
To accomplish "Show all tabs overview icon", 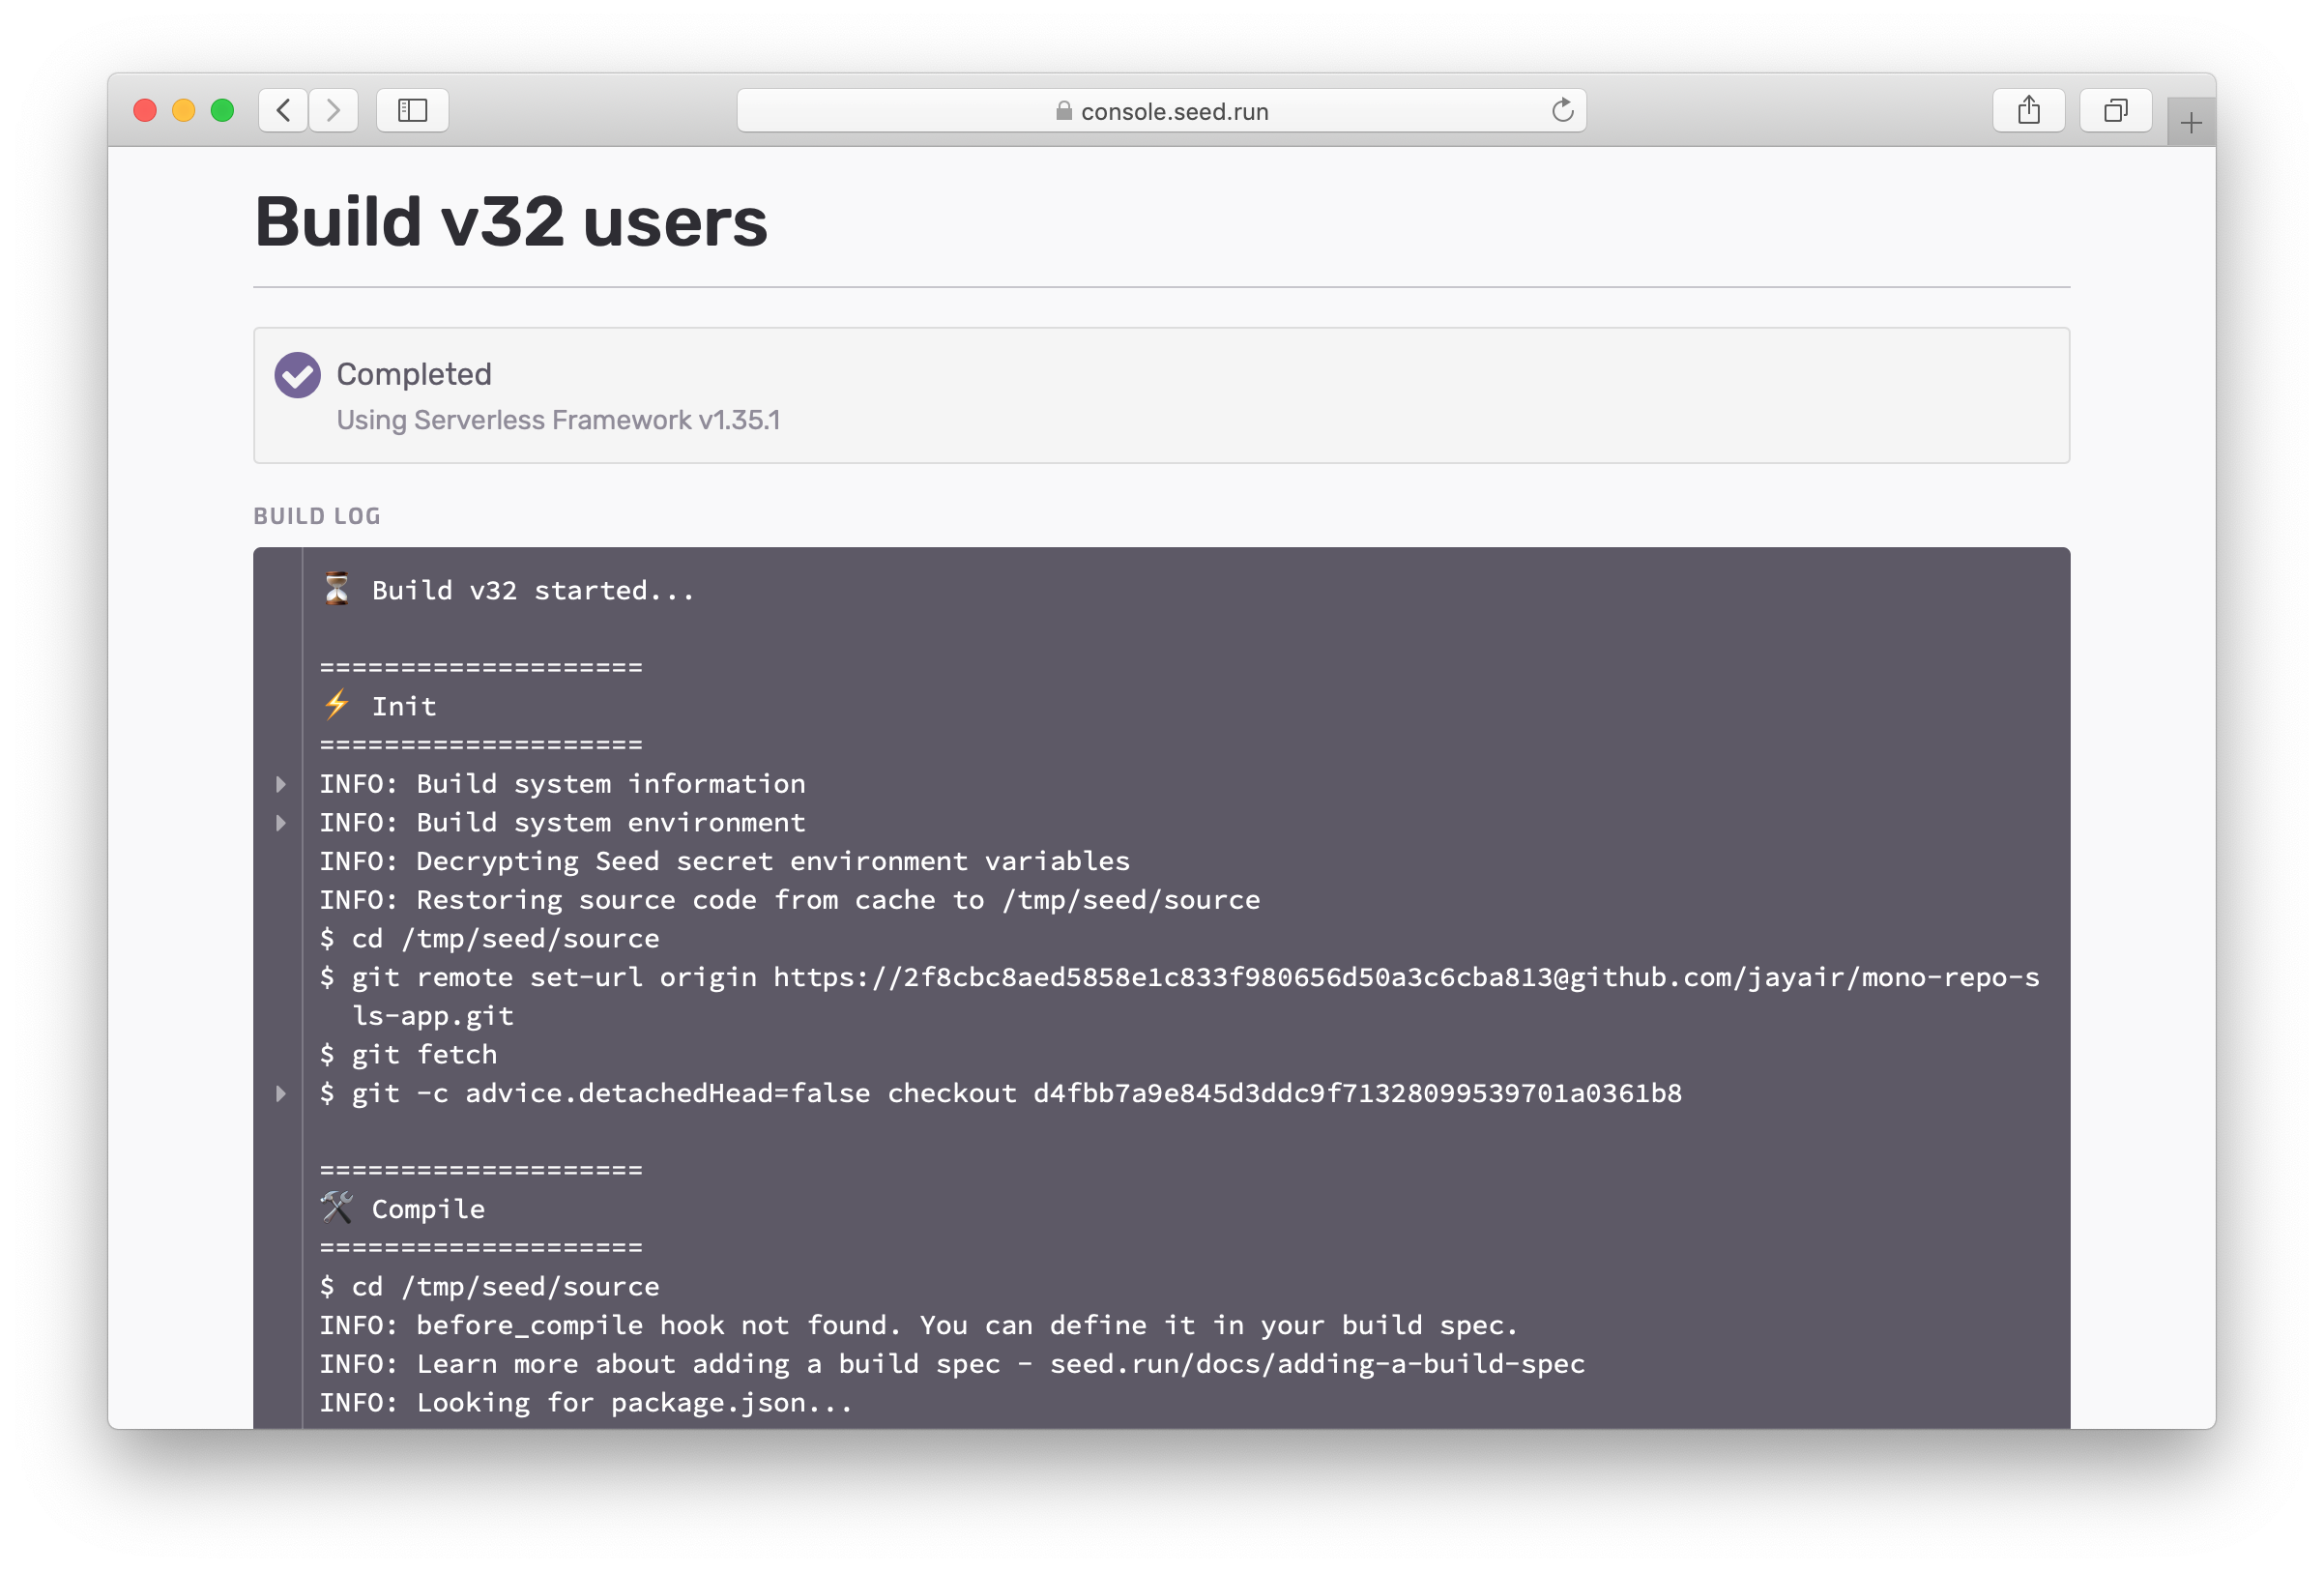I will point(2115,110).
